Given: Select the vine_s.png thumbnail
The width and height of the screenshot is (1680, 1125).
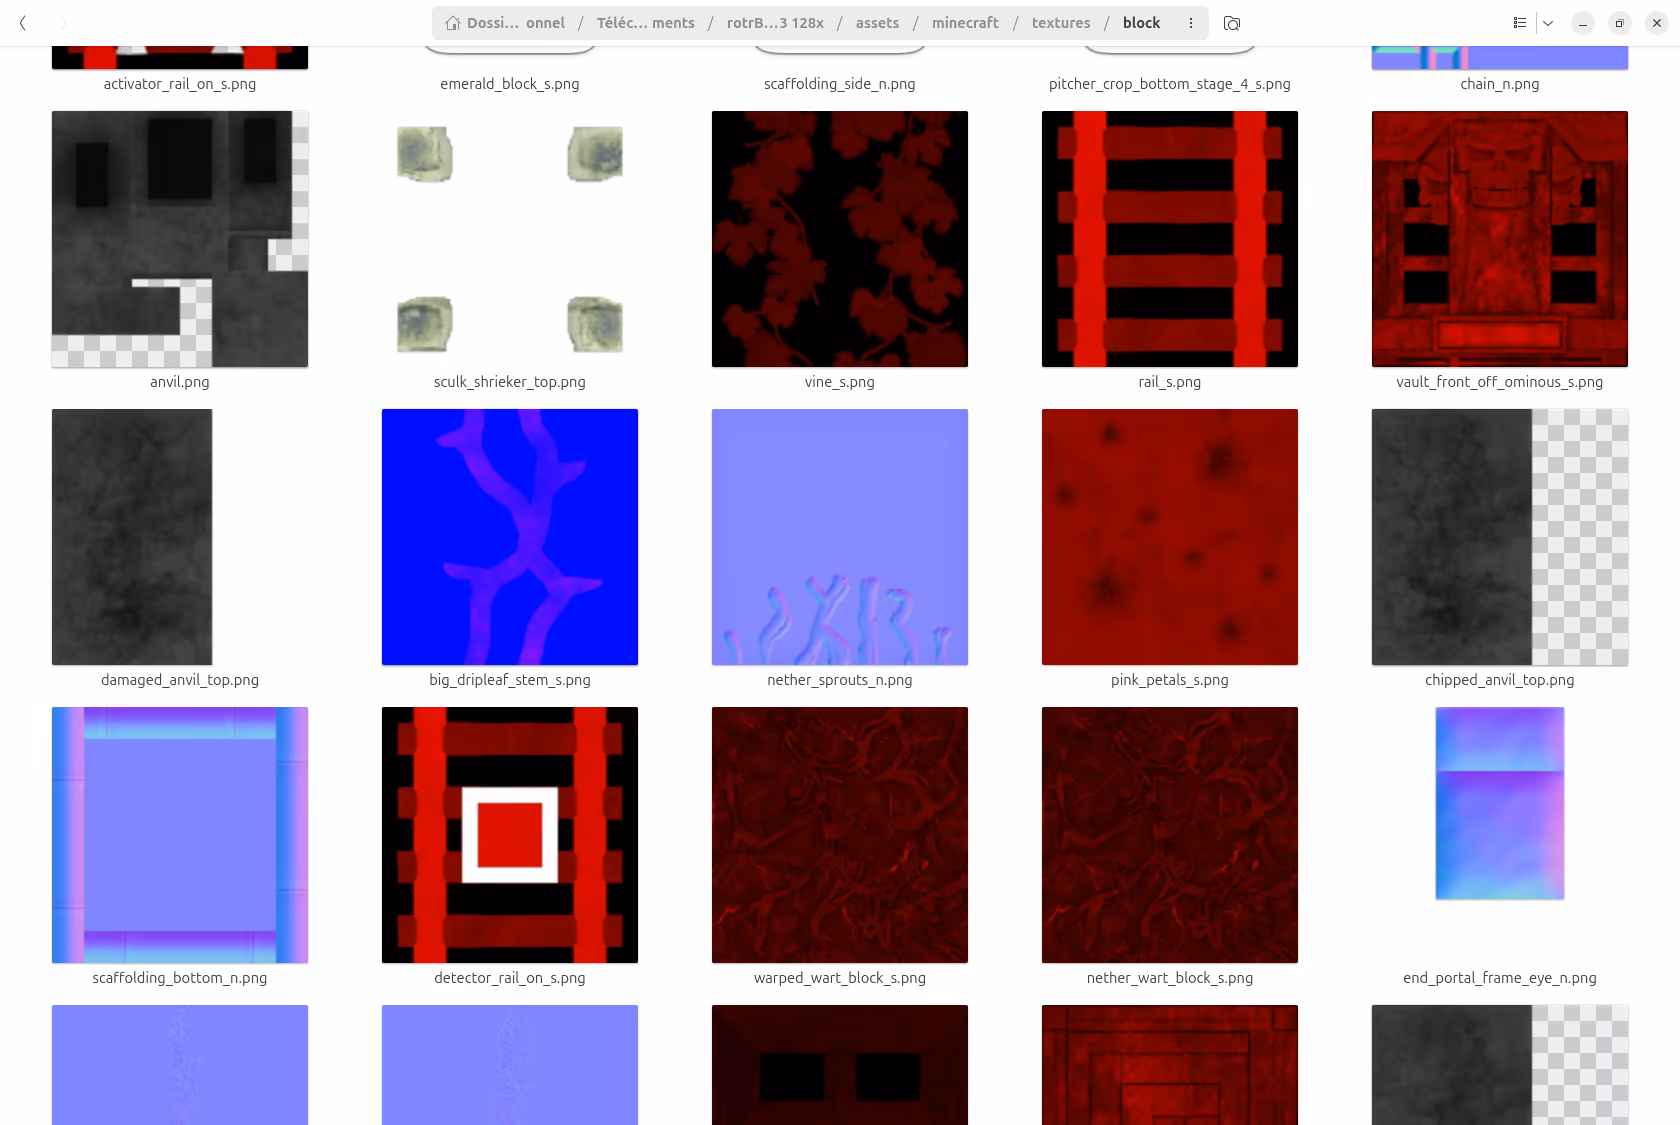Looking at the screenshot, I should pyautogui.click(x=840, y=239).
